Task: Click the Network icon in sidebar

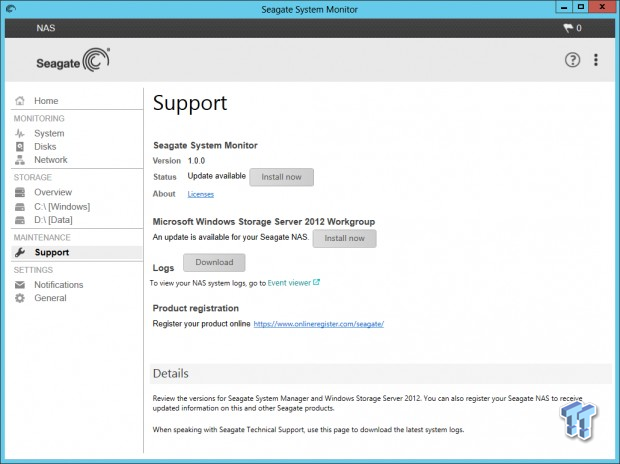Action: click(20, 159)
